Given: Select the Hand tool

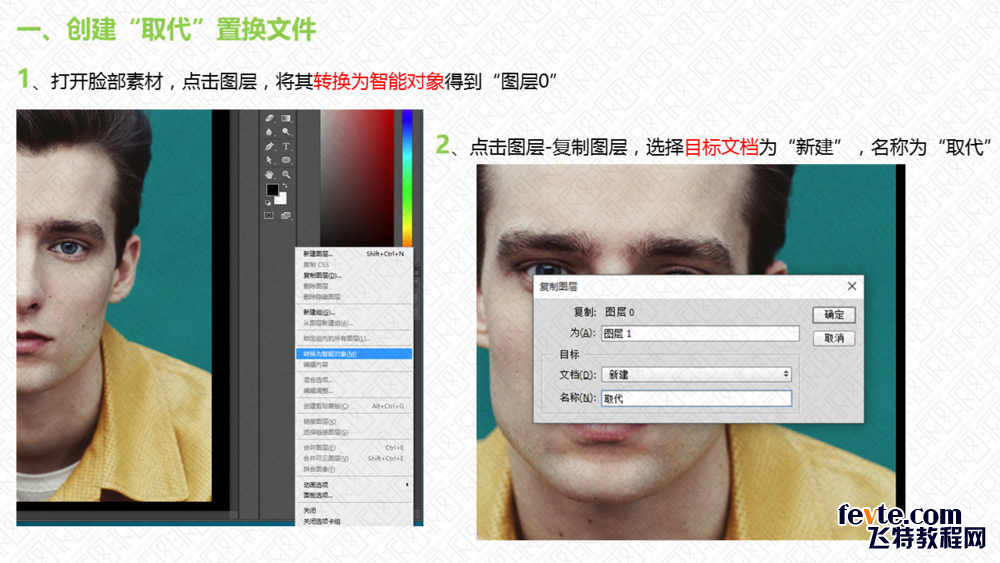Looking at the screenshot, I should [x=269, y=174].
